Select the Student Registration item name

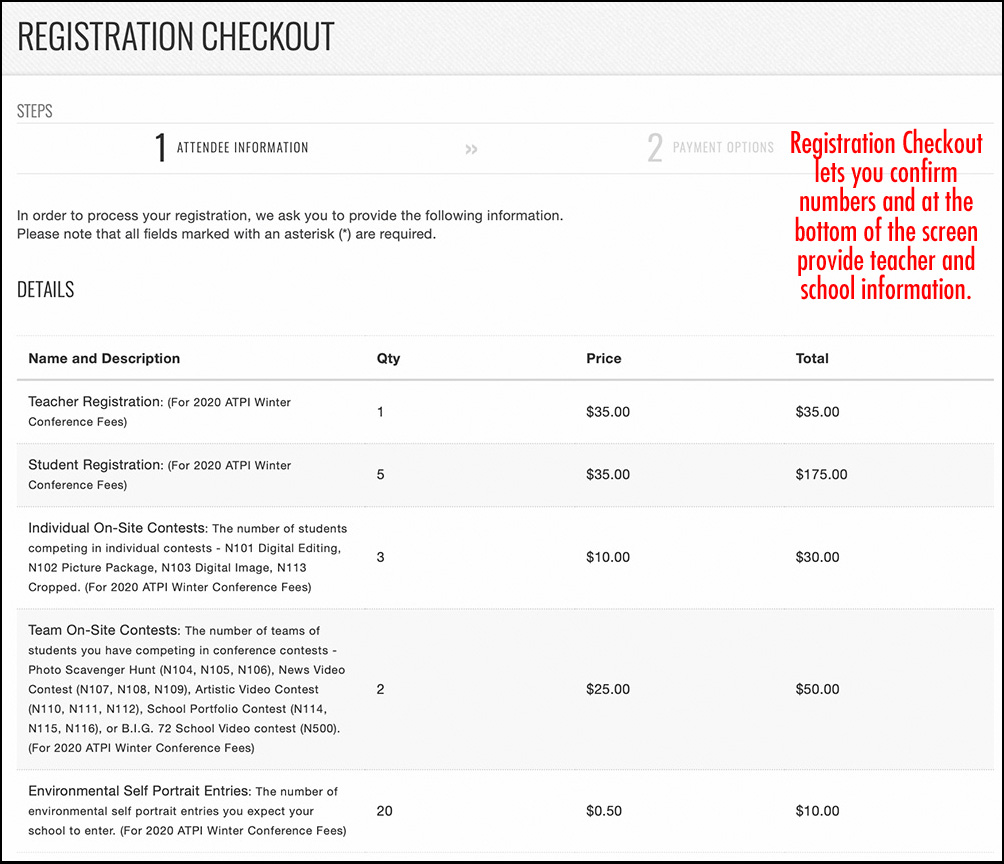94,465
